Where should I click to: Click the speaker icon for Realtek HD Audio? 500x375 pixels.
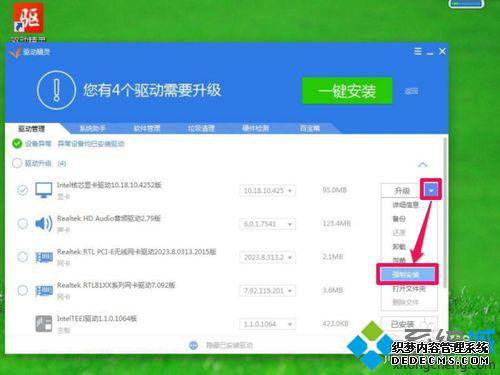coord(44,223)
